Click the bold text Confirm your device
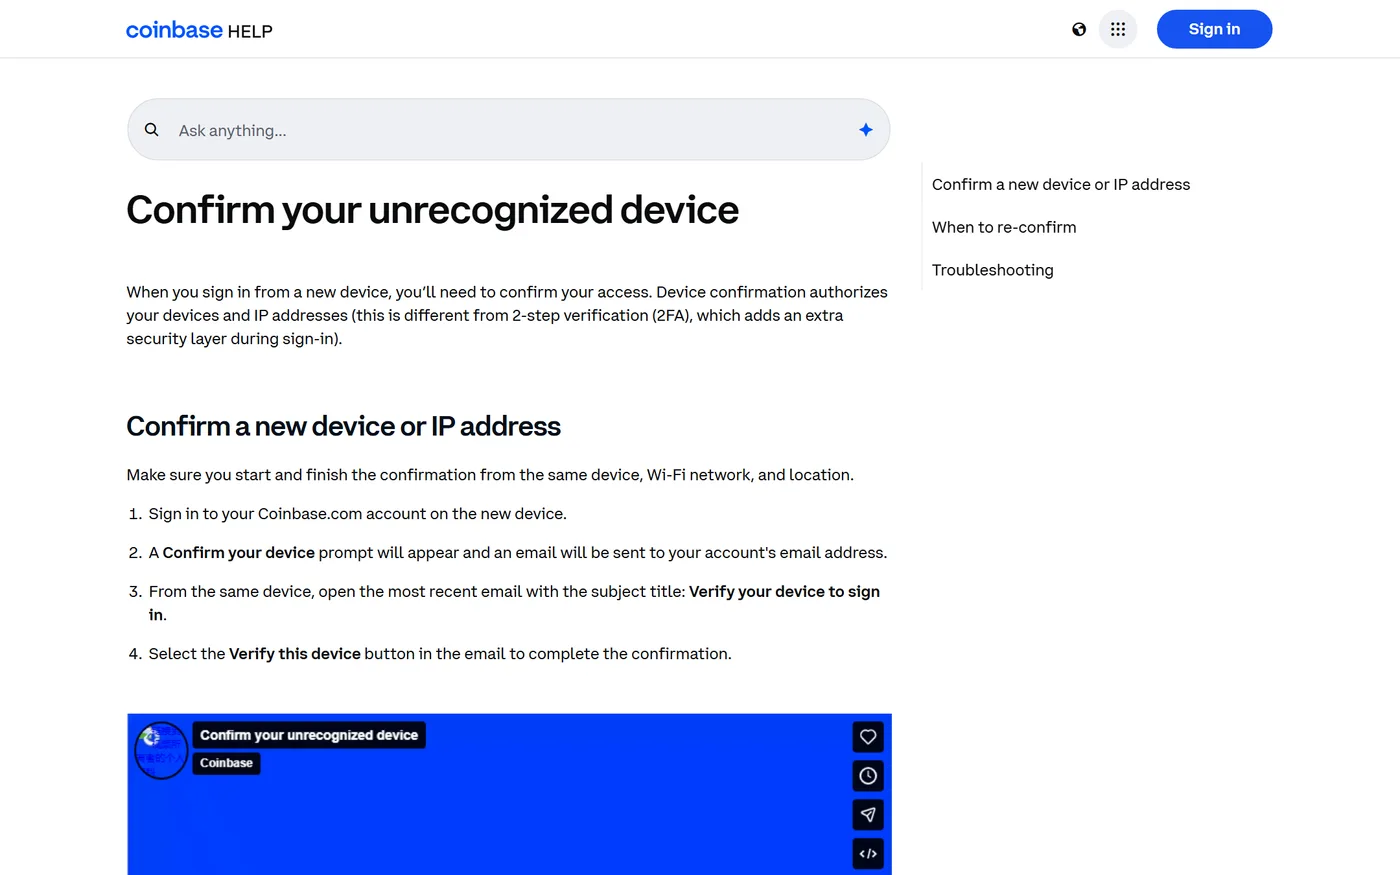This screenshot has width=1400, height=875. tap(239, 553)
